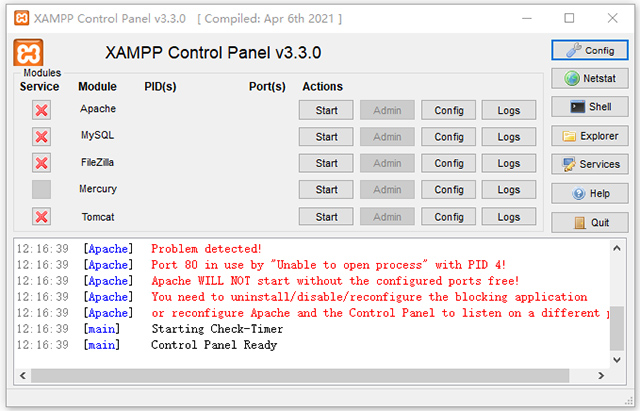
Task: Open the main Config wrench button
Action: point(590,50)
